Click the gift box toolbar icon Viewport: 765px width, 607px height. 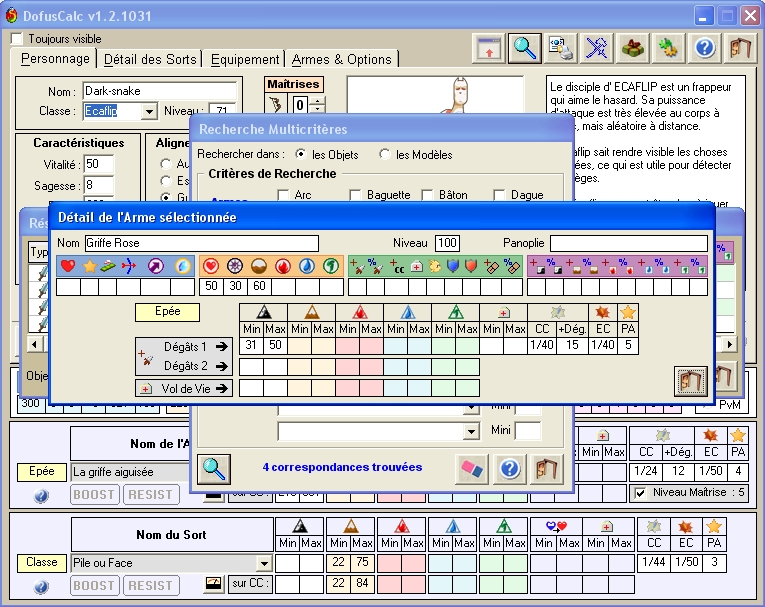pyautogui.click(x=633, y=48)
